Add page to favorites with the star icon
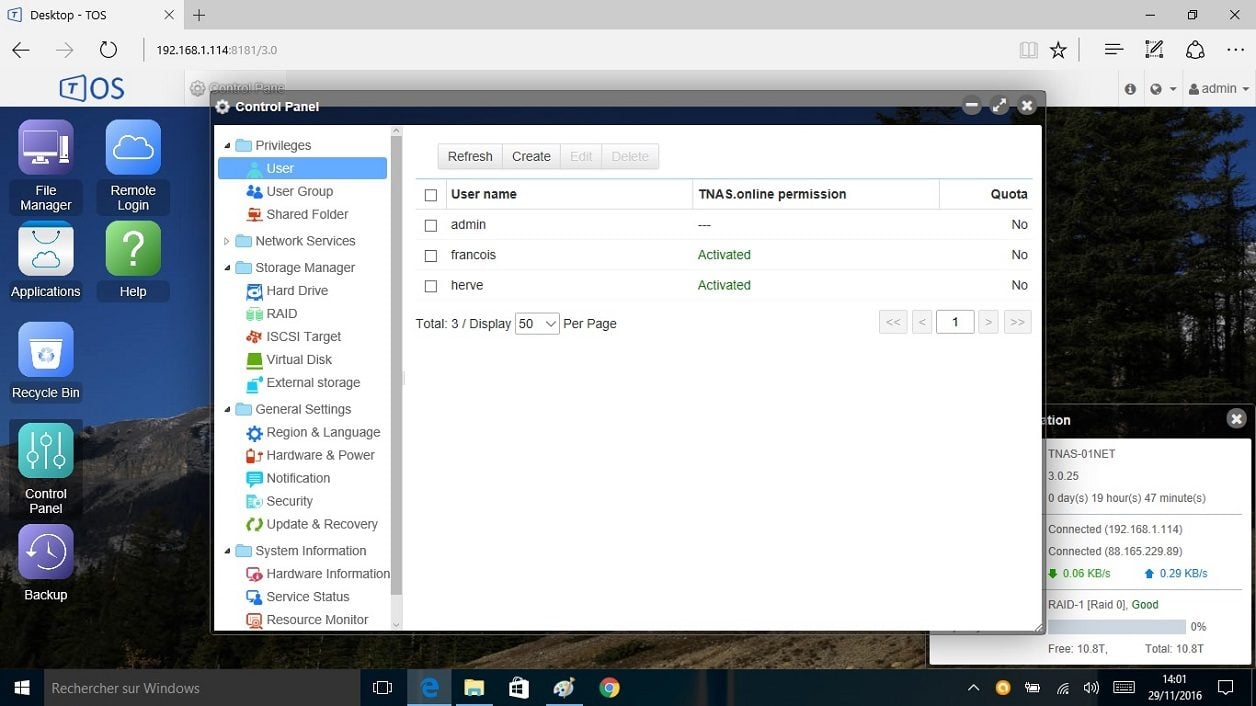The height and width of the screenshot is (706, 1256). click(x=1058, y=50)
